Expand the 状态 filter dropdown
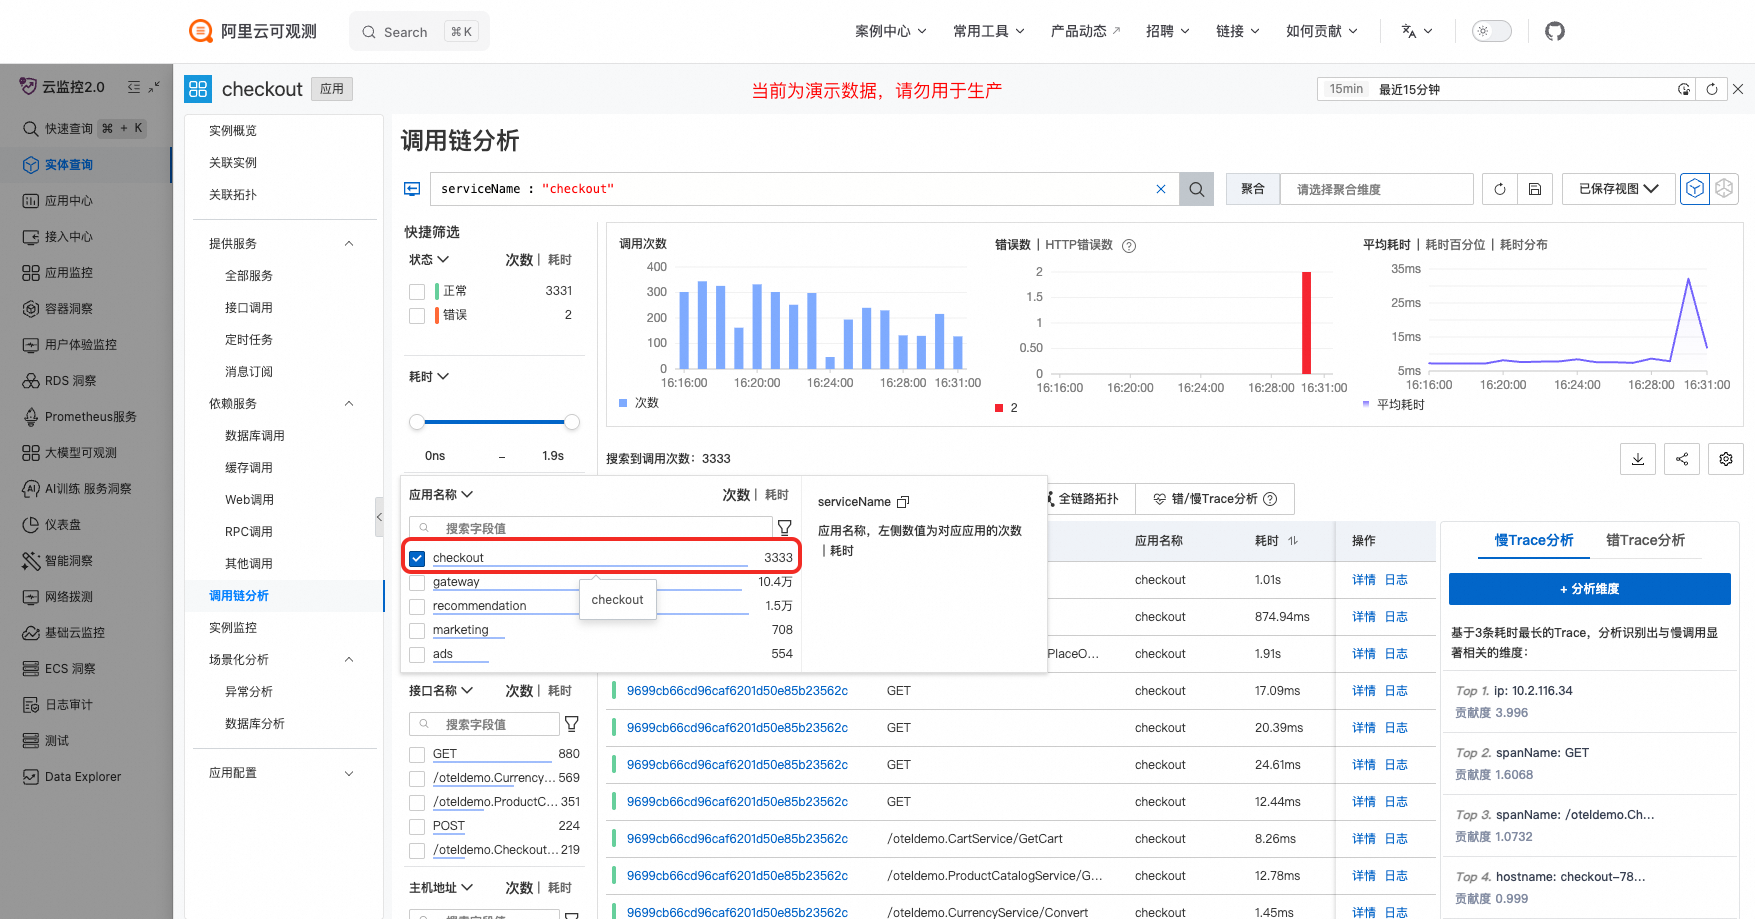 pos(429,260)
